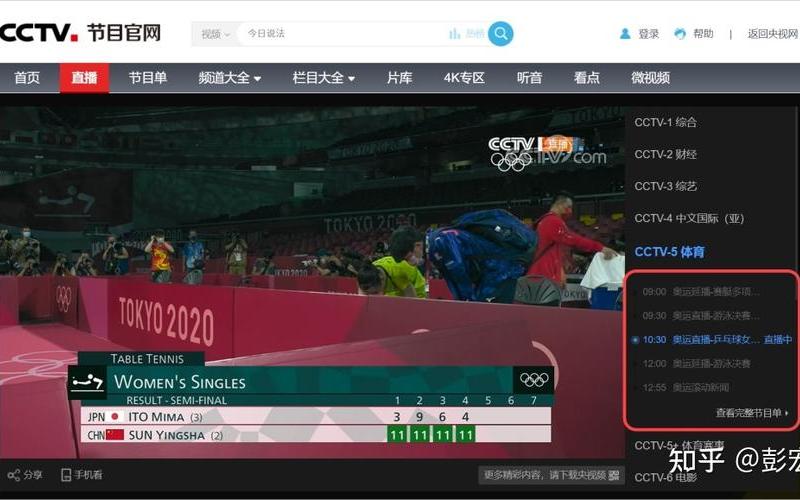Viewport: 800px width, 500px height.
Task: Click the 热榜 hot list chart icon
Action: [455, 34]
